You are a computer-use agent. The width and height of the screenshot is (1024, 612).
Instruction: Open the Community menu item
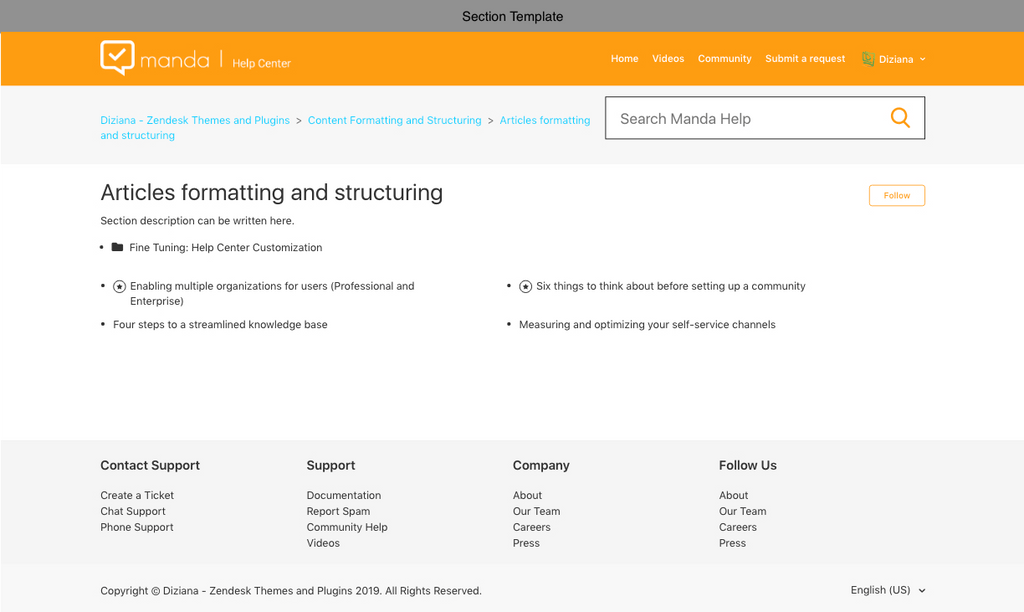tap(724, 58)
